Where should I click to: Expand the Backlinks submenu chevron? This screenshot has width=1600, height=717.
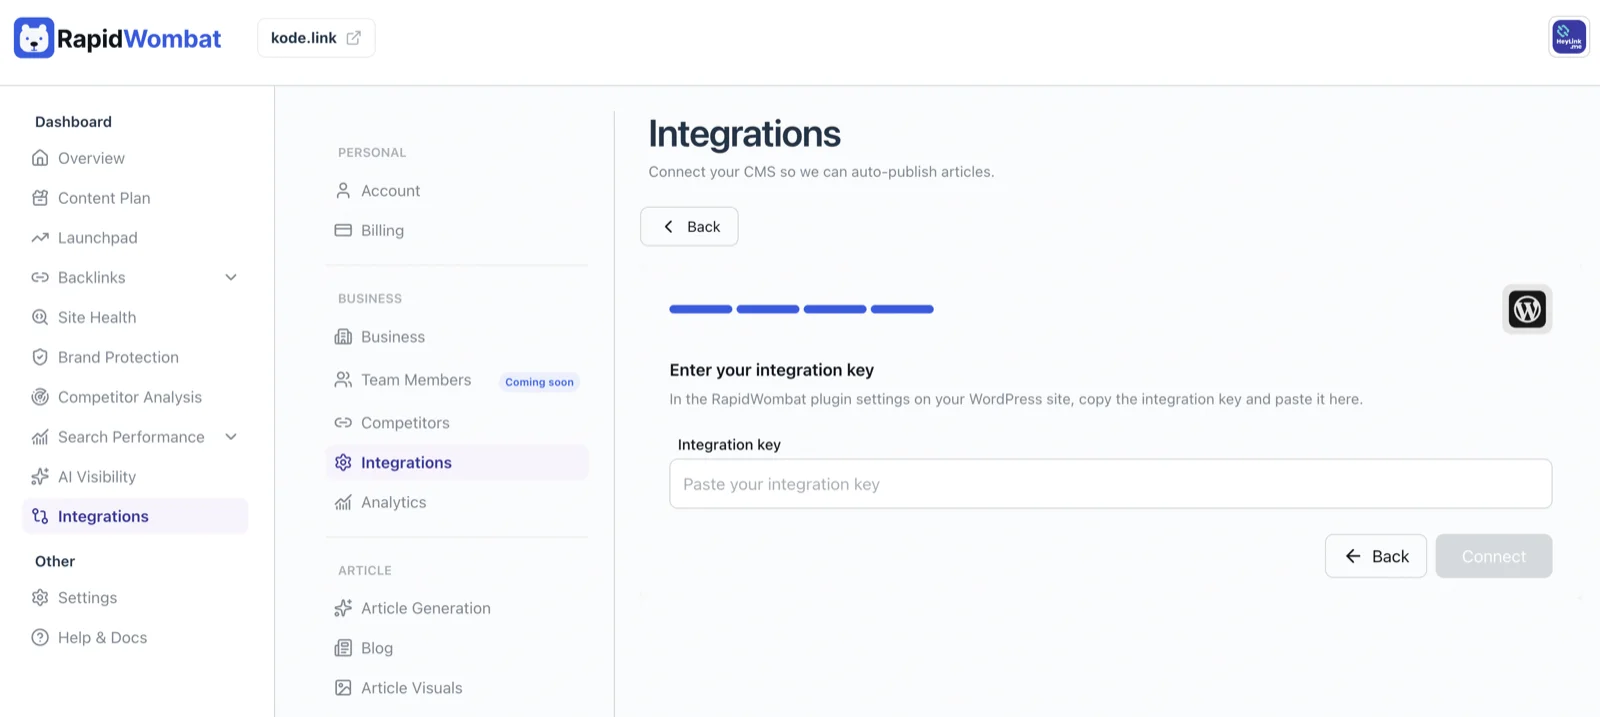point(231,277)
